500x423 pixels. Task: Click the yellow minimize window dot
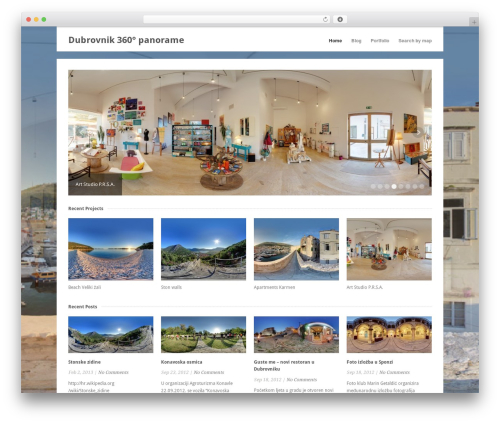click(36, 19)
